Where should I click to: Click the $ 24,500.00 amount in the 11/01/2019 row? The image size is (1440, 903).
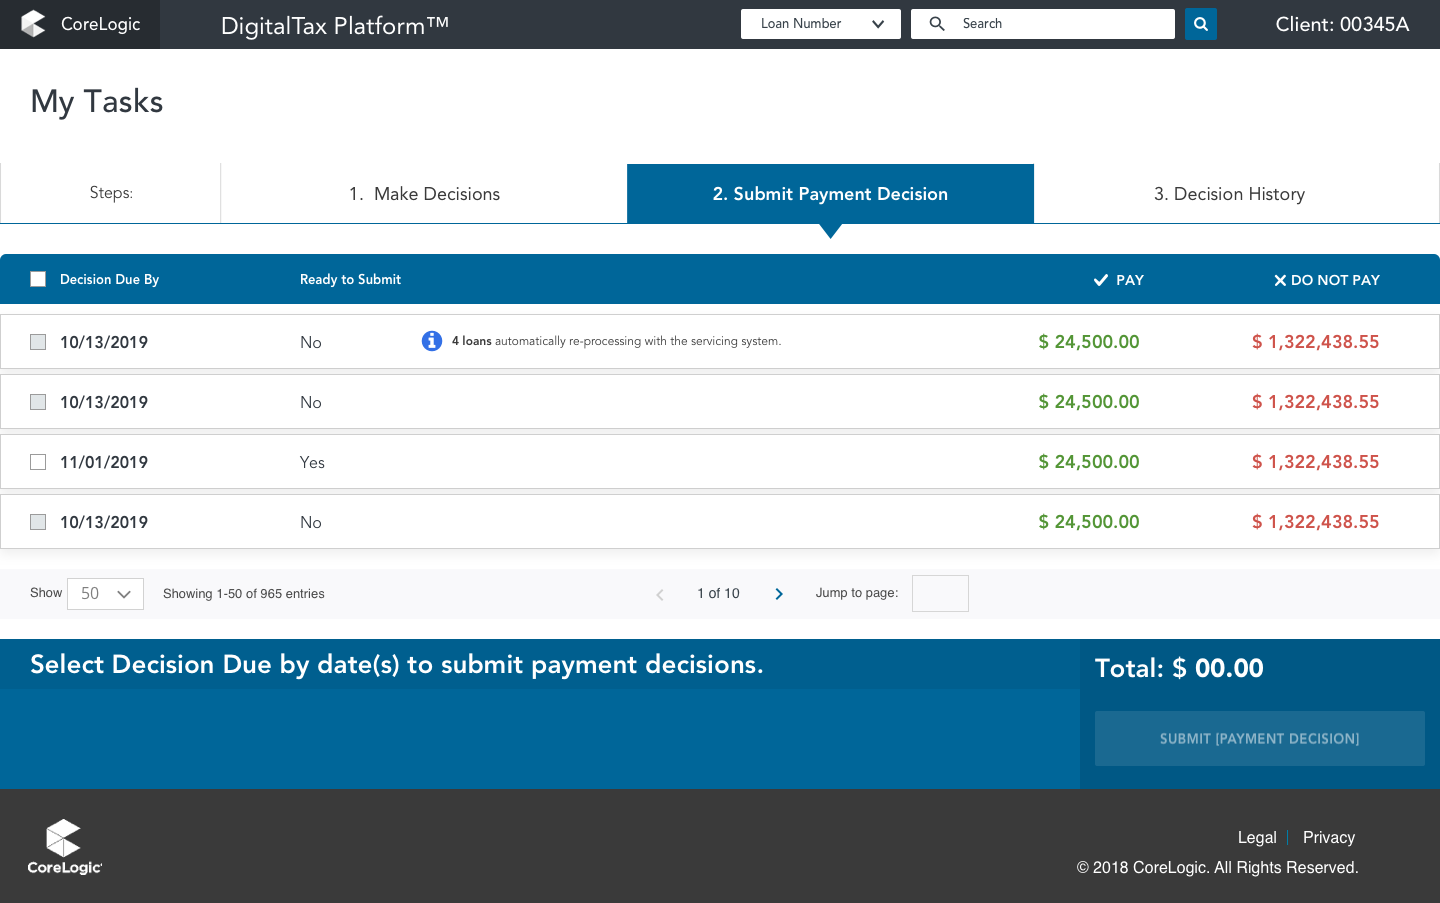[1089, 462]
